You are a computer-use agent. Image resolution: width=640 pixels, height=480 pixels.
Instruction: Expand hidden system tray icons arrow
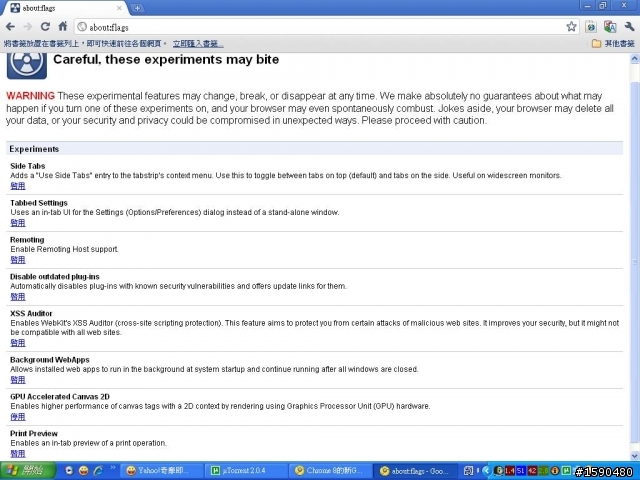pyautogui.click(x=486, y=471)
